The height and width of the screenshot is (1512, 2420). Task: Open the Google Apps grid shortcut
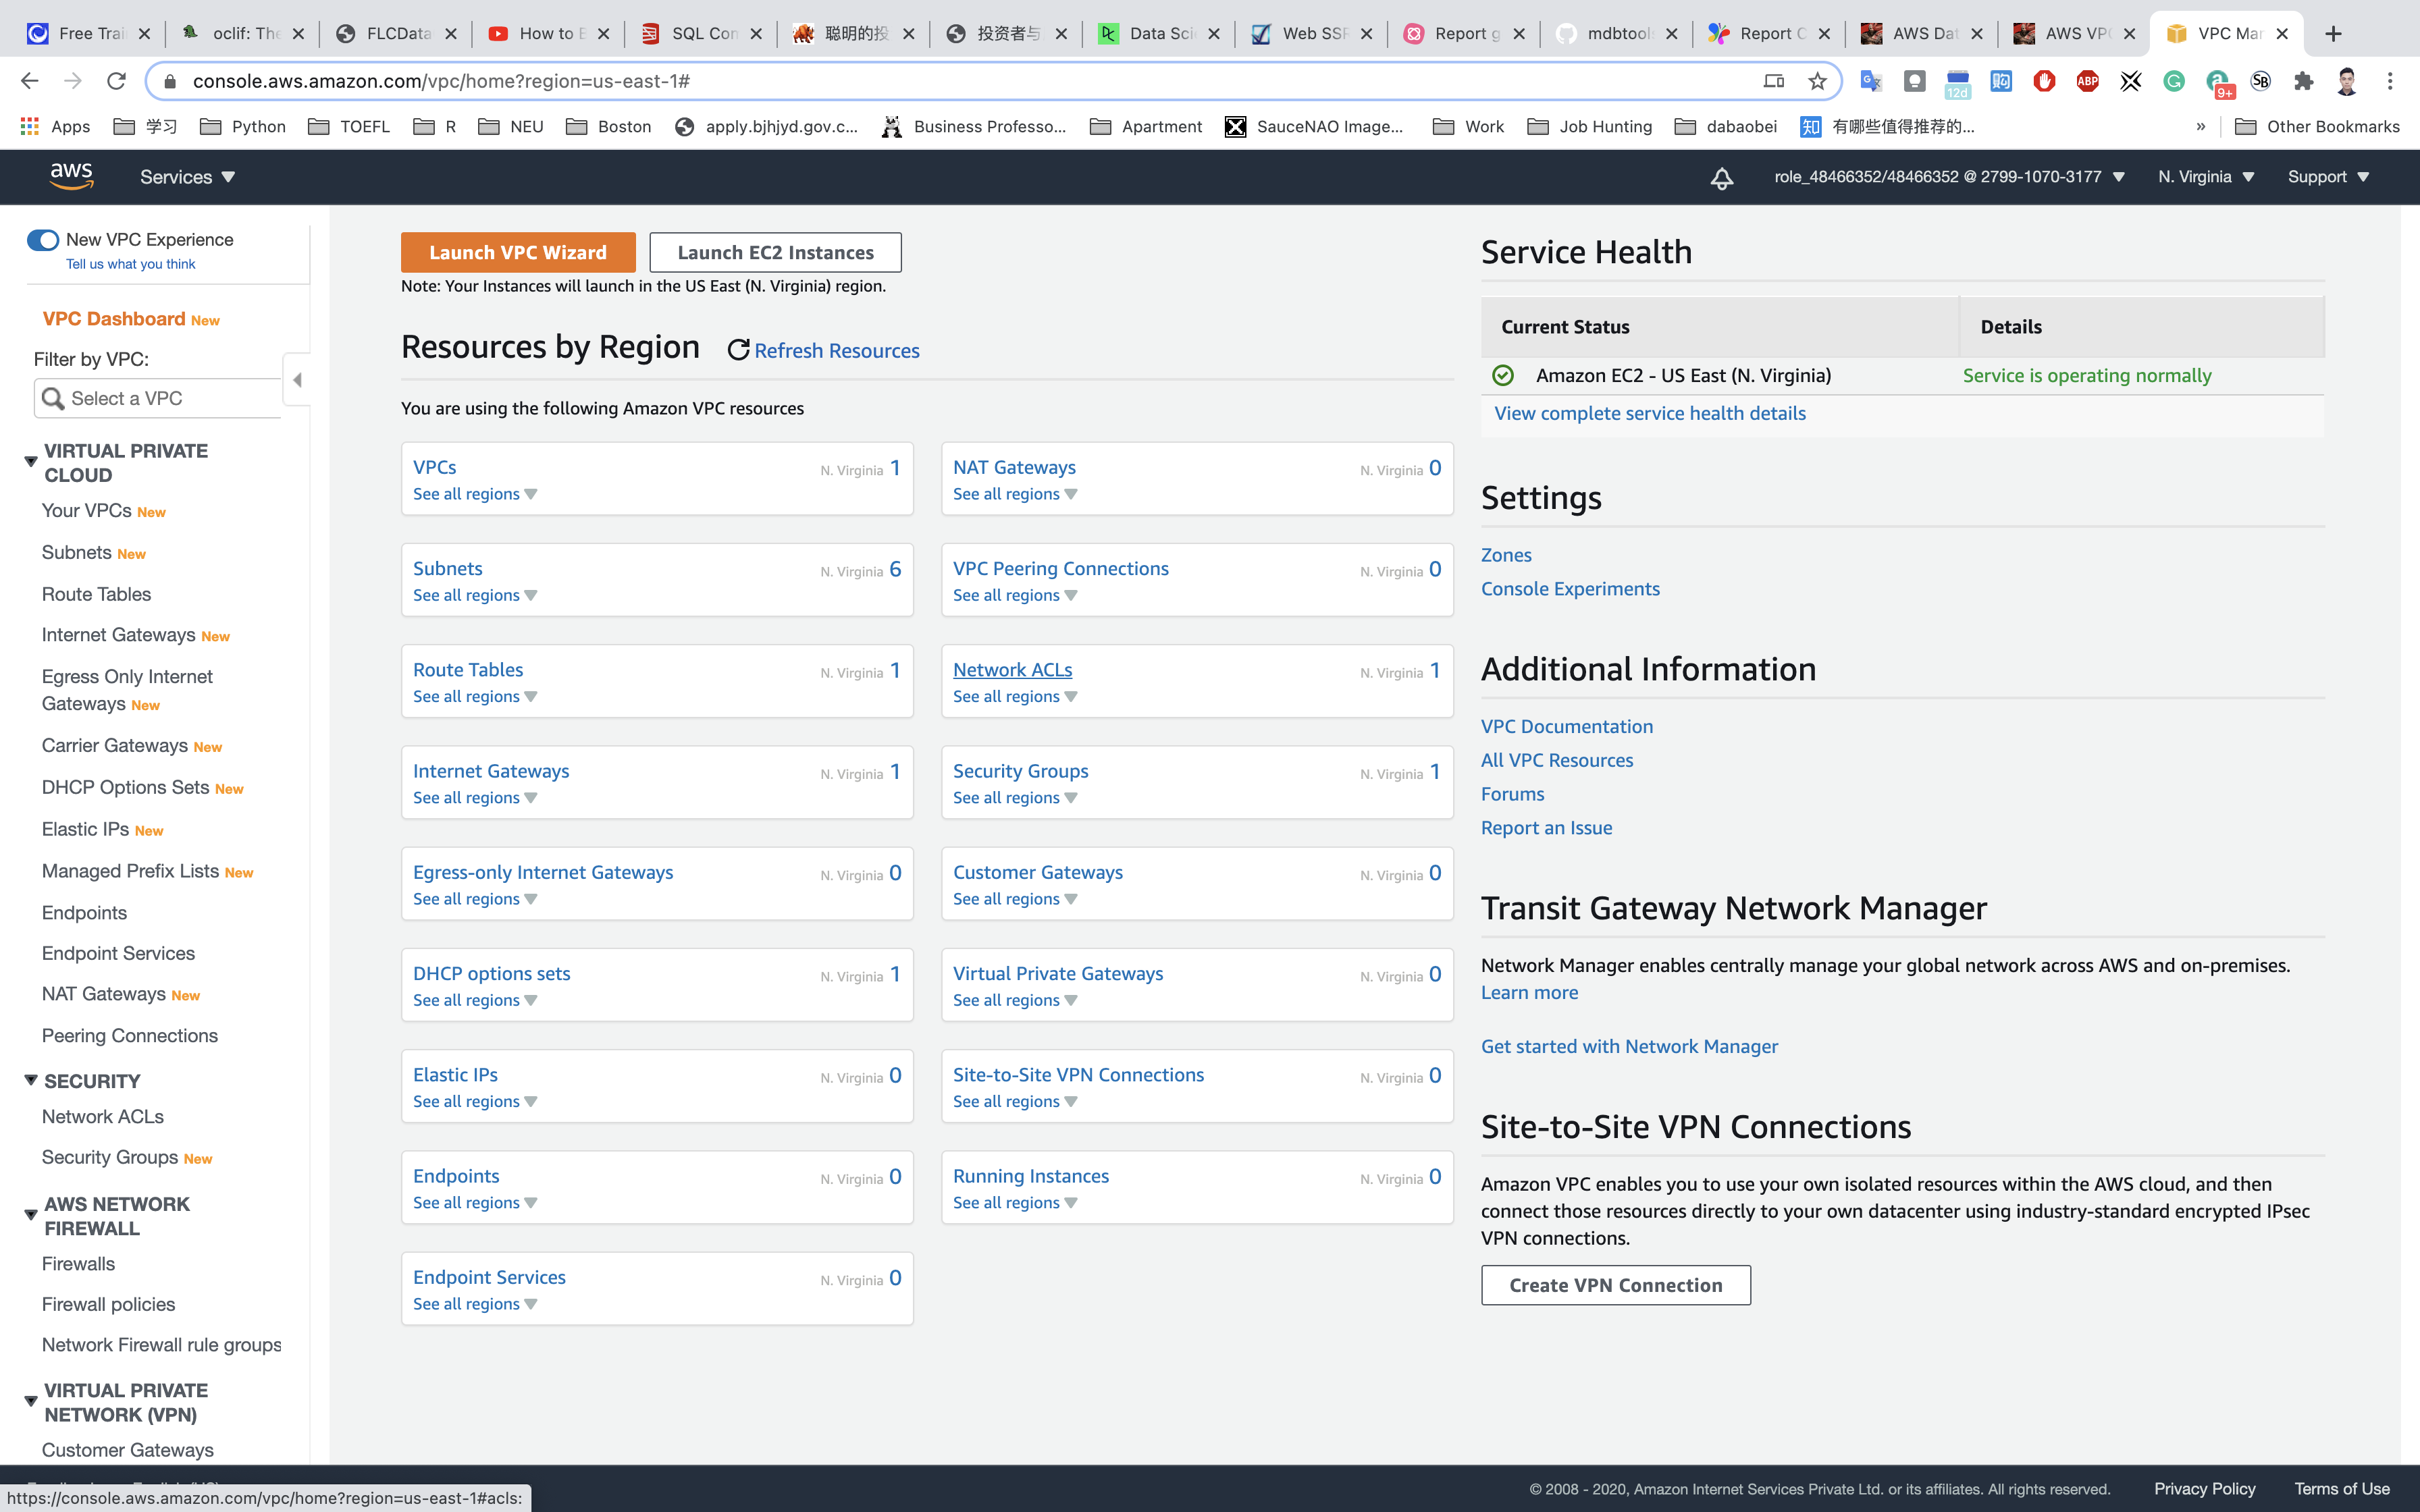click(30, 126)
